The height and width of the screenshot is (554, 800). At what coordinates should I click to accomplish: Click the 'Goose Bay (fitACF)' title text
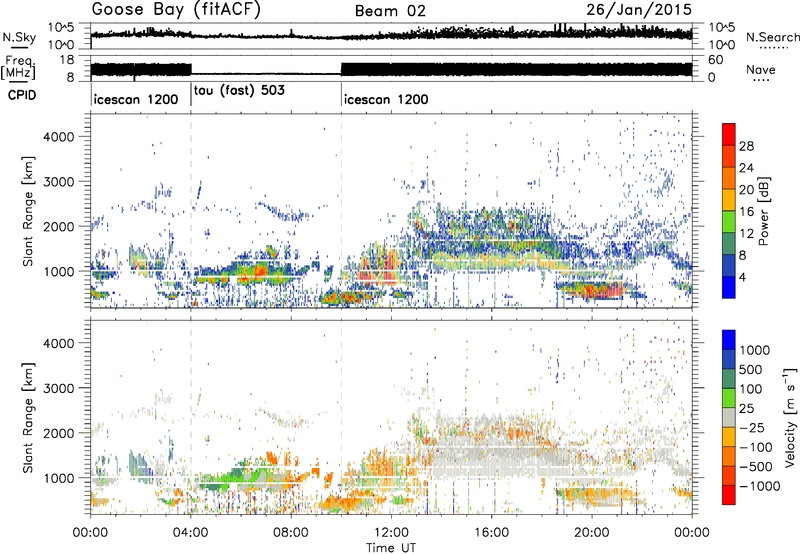[176, 10]
